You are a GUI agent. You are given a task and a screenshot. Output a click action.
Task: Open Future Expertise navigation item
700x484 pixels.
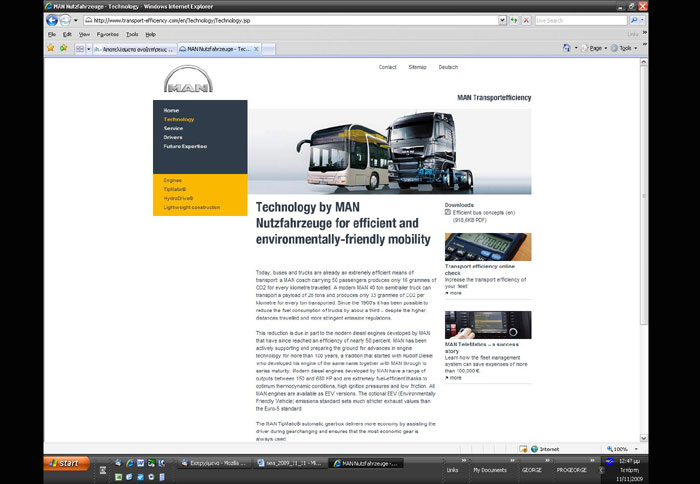click(x=185, y=146)
